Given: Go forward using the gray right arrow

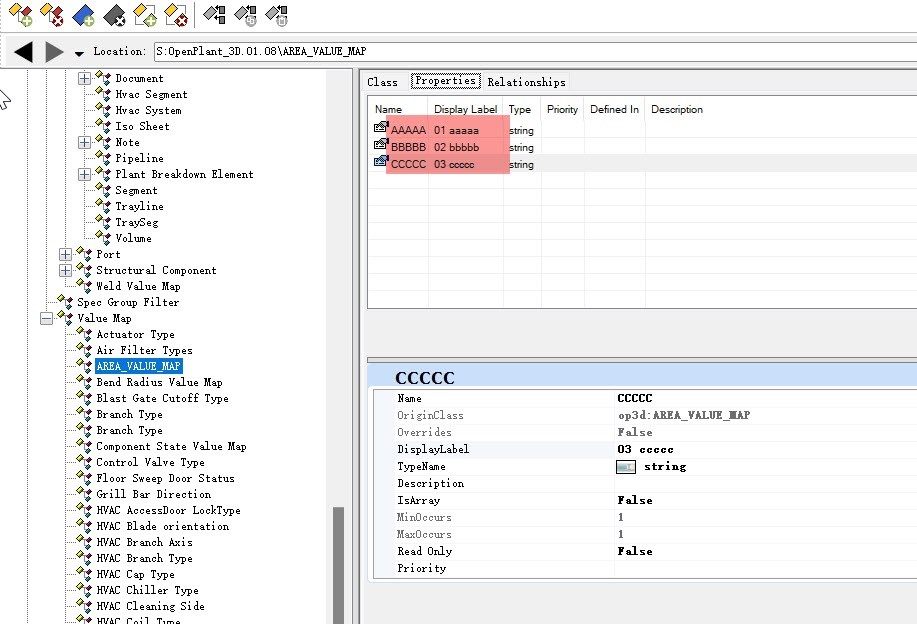Looking at the screenshot, I should pos(54,51).
